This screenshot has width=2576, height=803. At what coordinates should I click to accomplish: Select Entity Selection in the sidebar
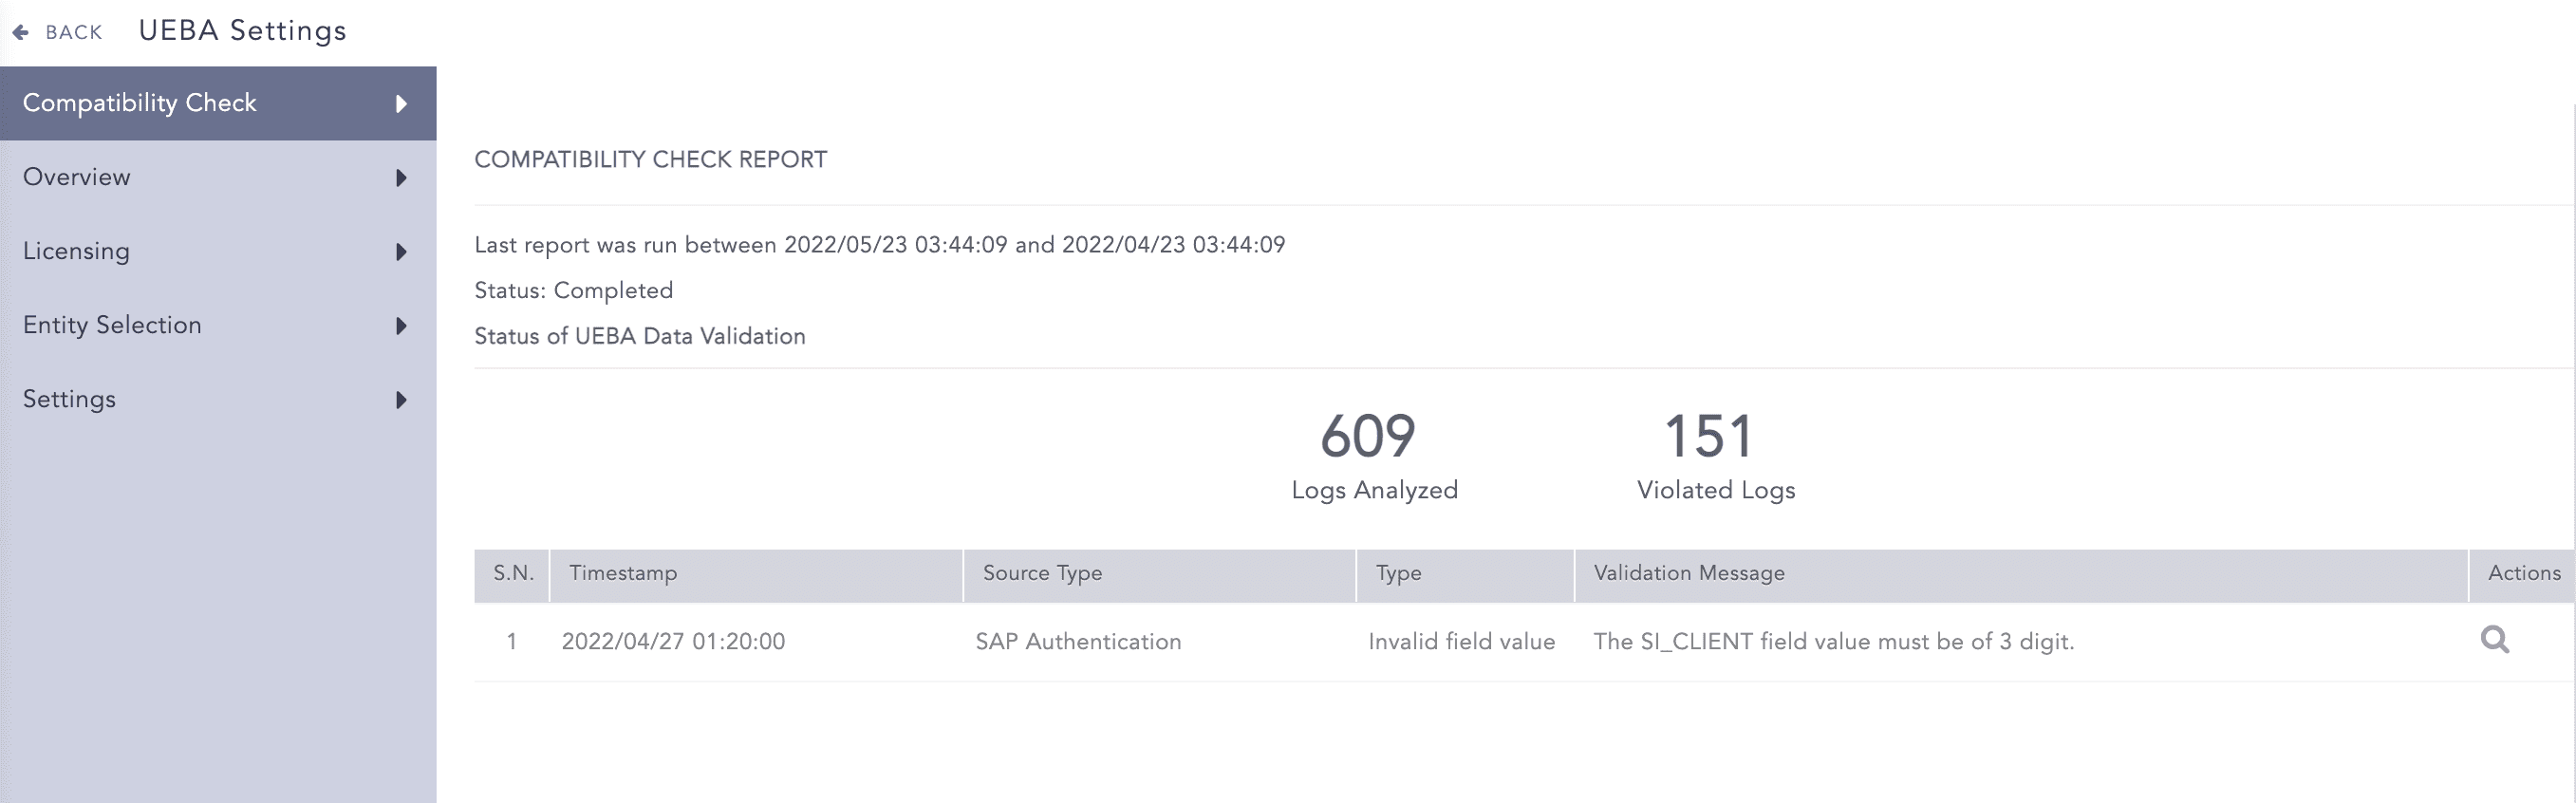click(x=112, y=325)
